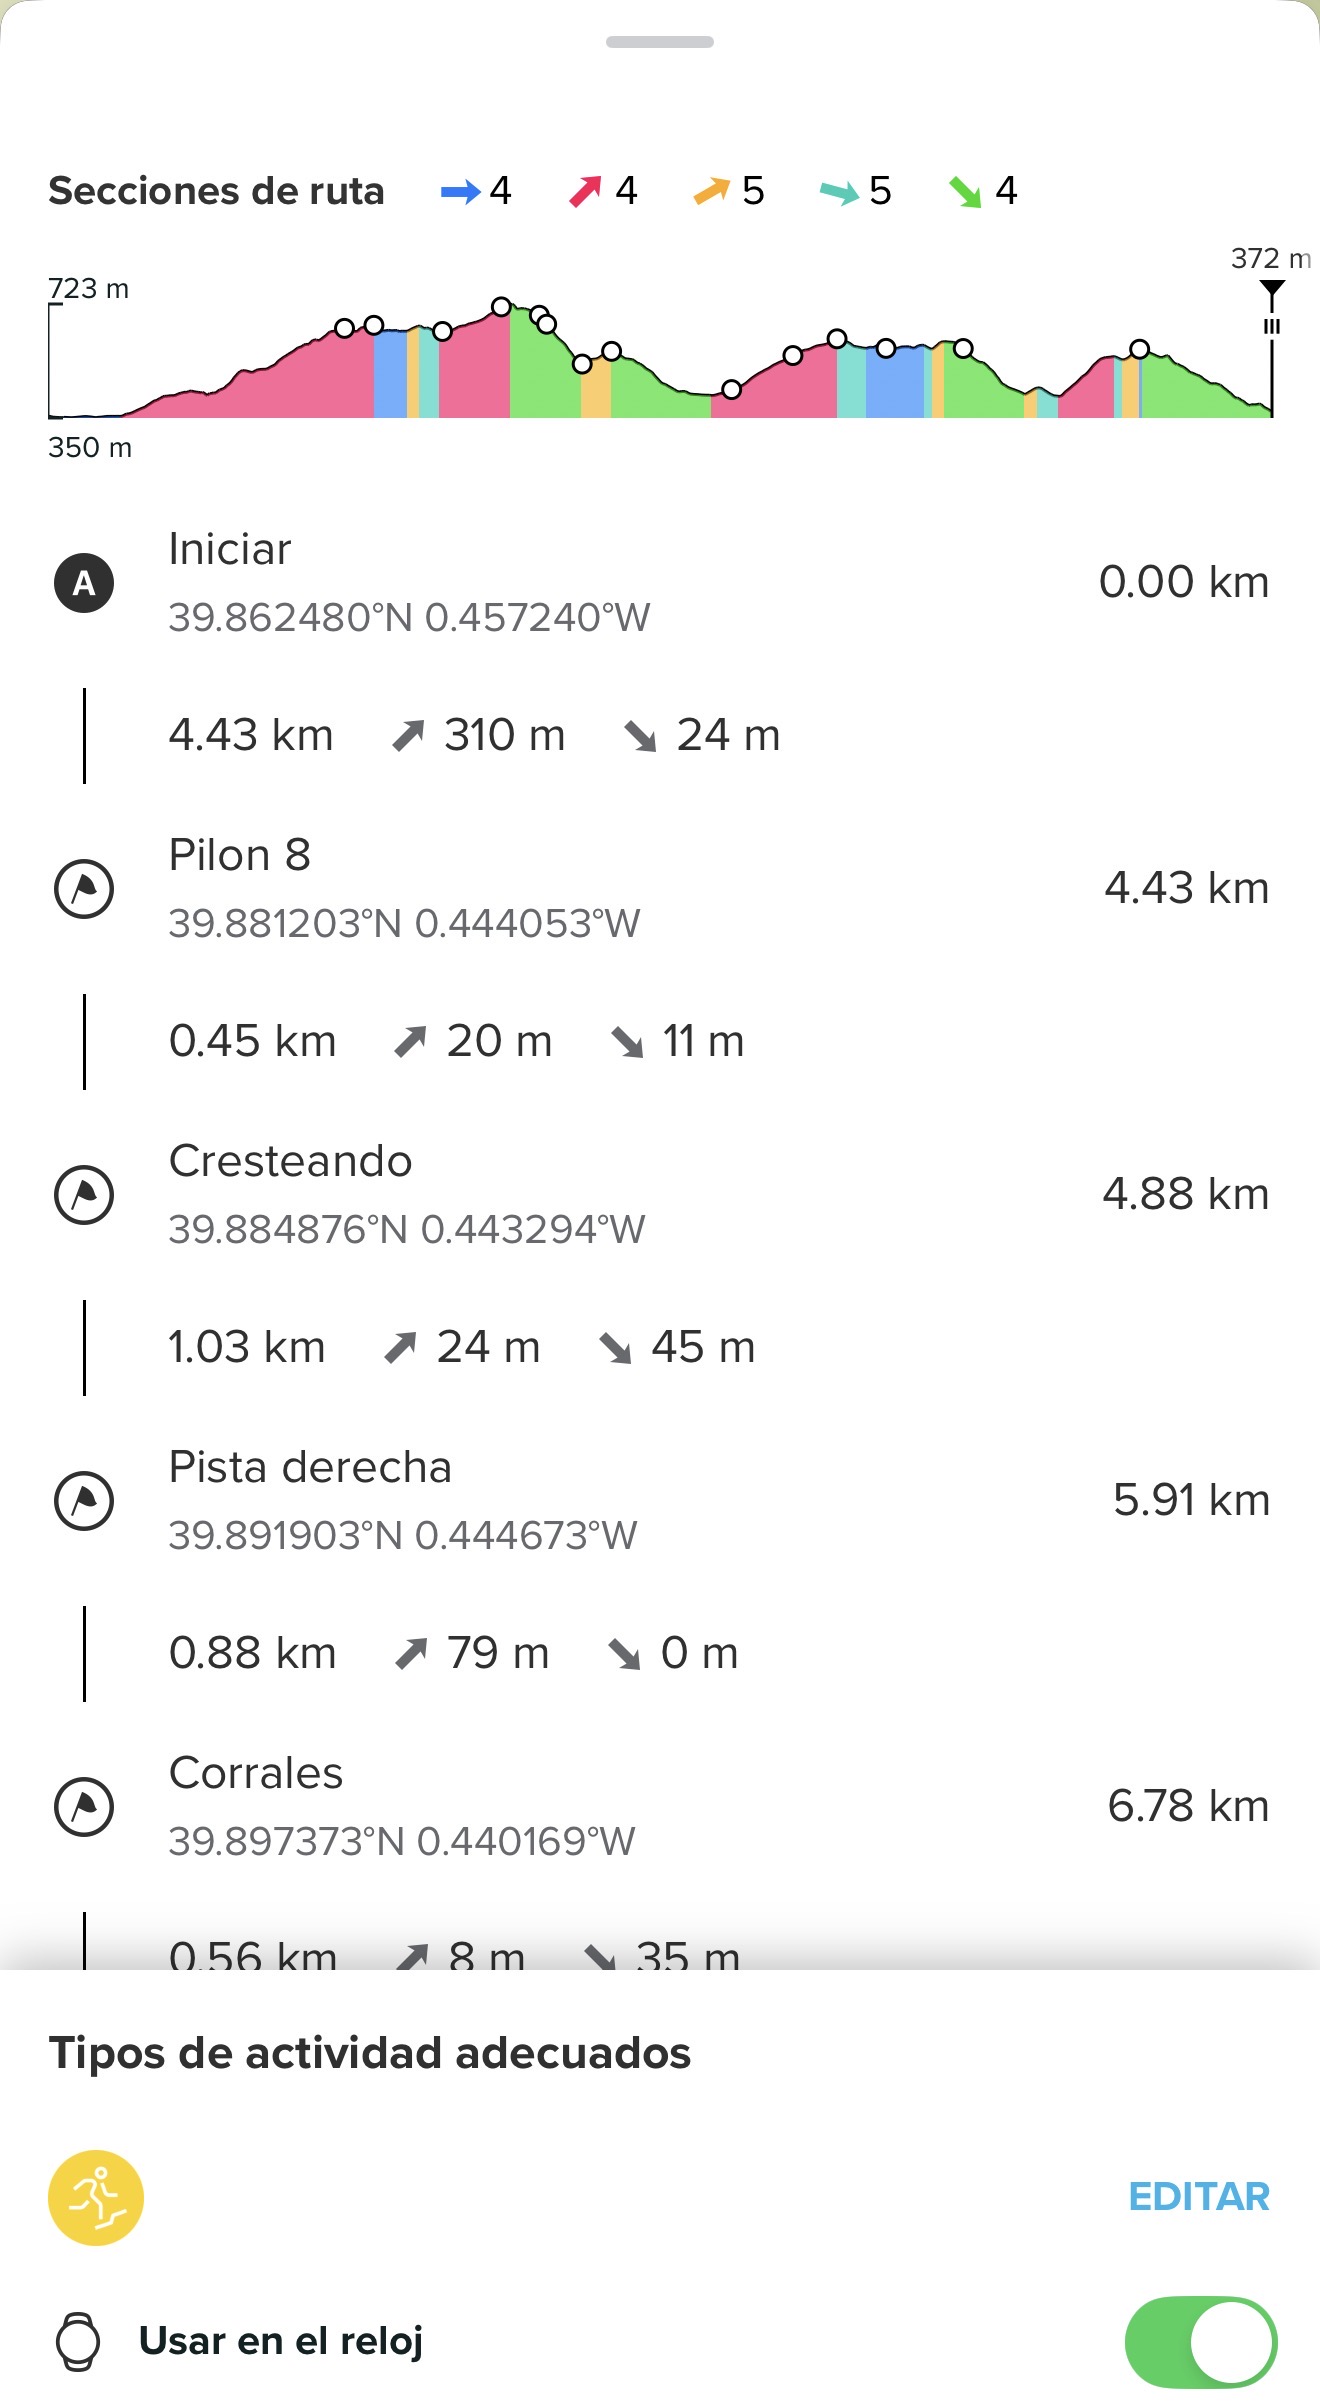The height and width of the screenshot is (2404, 1320).
Task: Tap the blue flat sections arrow icon
Action: [460, 191]
